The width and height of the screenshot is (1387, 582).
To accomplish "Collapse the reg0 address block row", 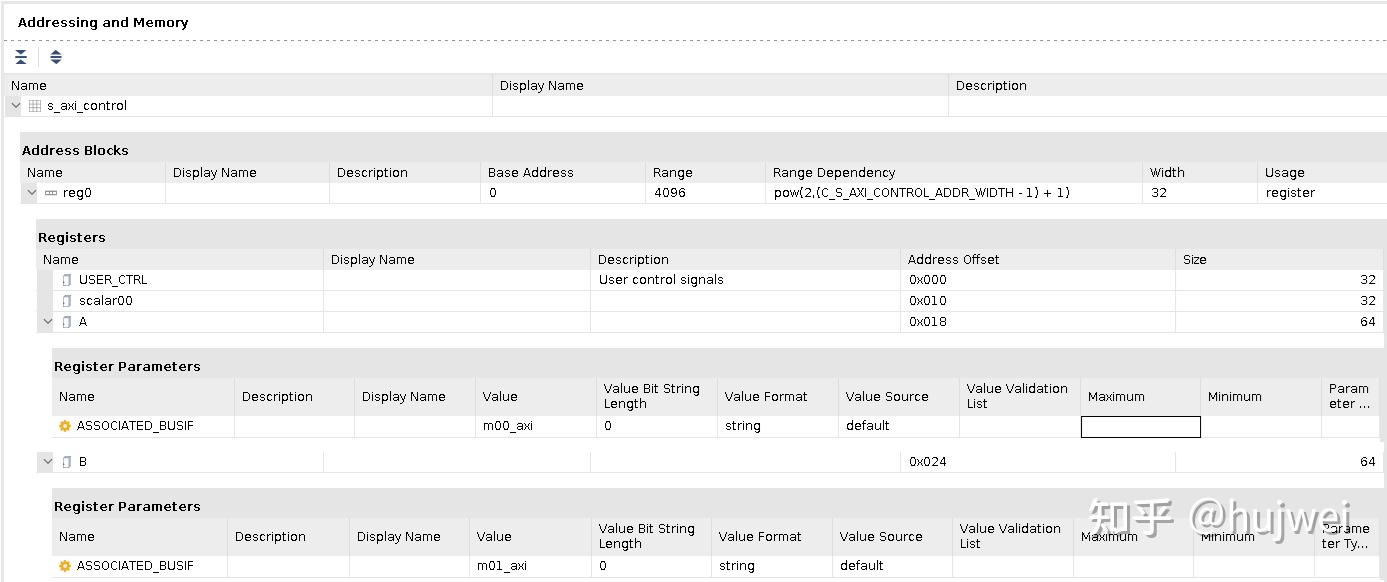I will point(30,193).
